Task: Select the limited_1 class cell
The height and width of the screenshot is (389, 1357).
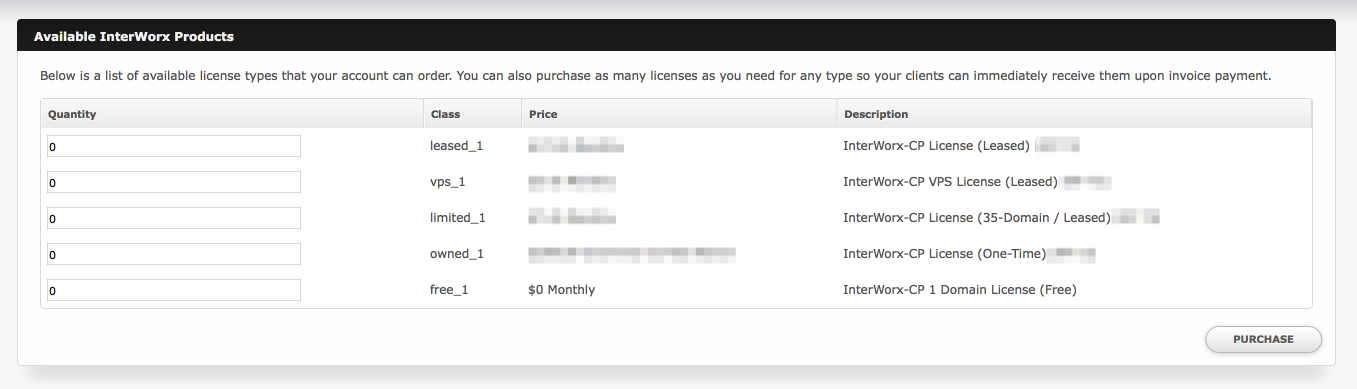Action: 458,218
